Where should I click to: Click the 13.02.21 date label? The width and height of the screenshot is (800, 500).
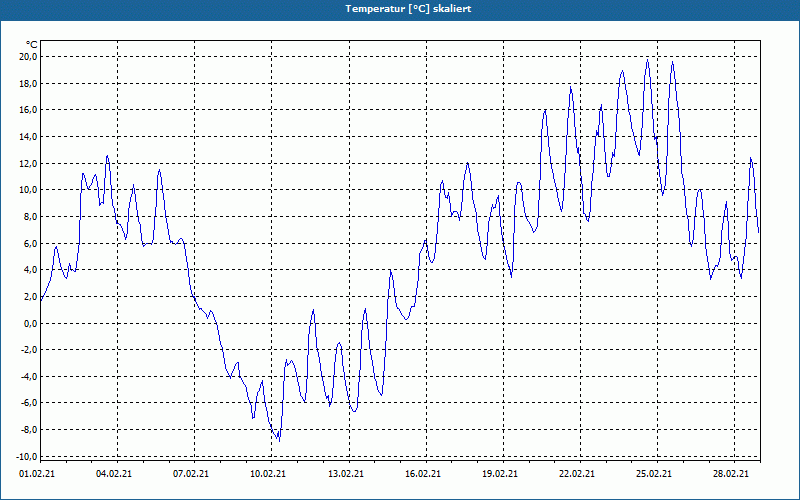coord(346,473)
